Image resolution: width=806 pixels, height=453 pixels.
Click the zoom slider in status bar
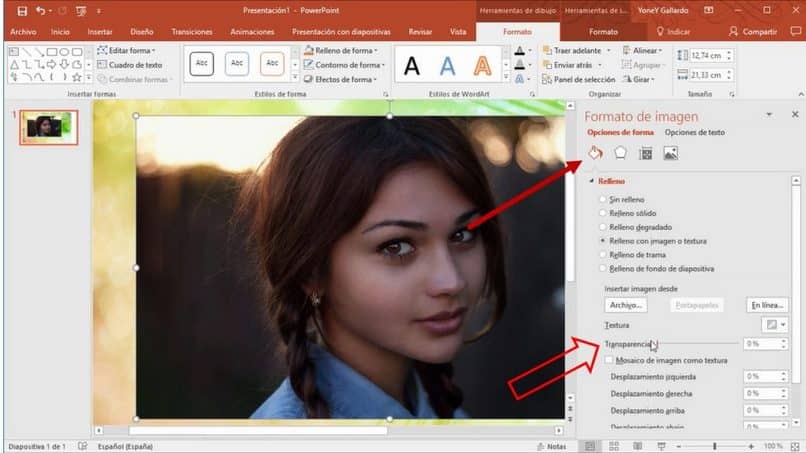(x=715, y=446)
